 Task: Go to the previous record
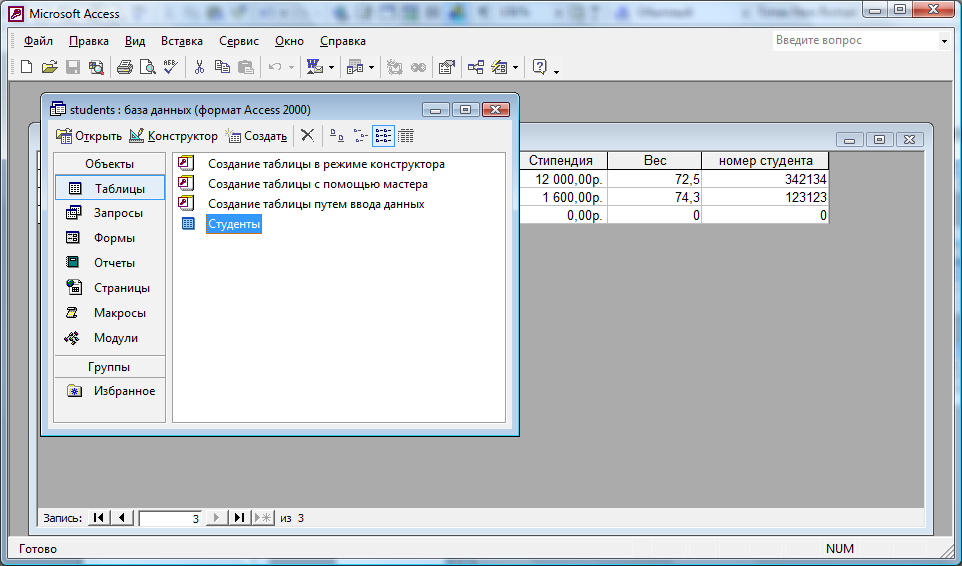click(x=121, y=518)
